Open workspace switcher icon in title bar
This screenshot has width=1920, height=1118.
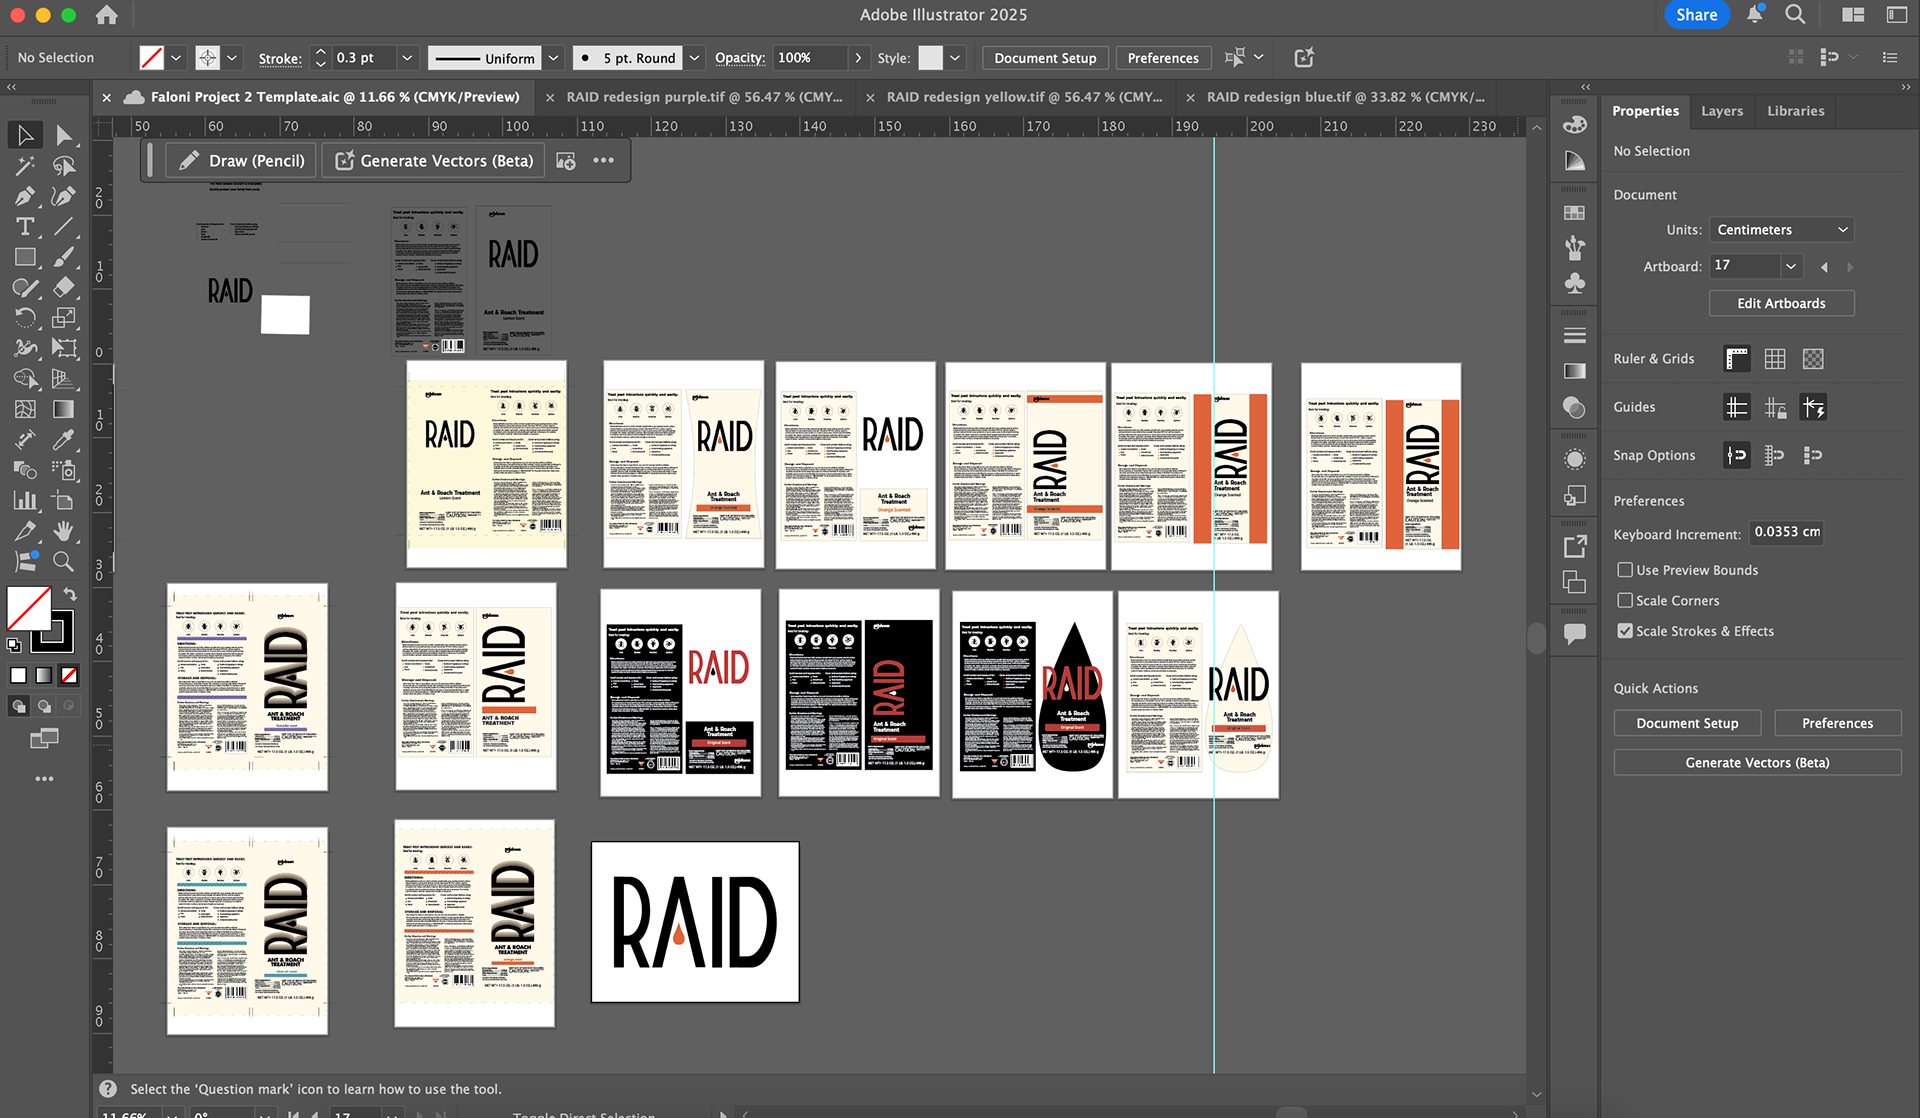(1853, 14)
